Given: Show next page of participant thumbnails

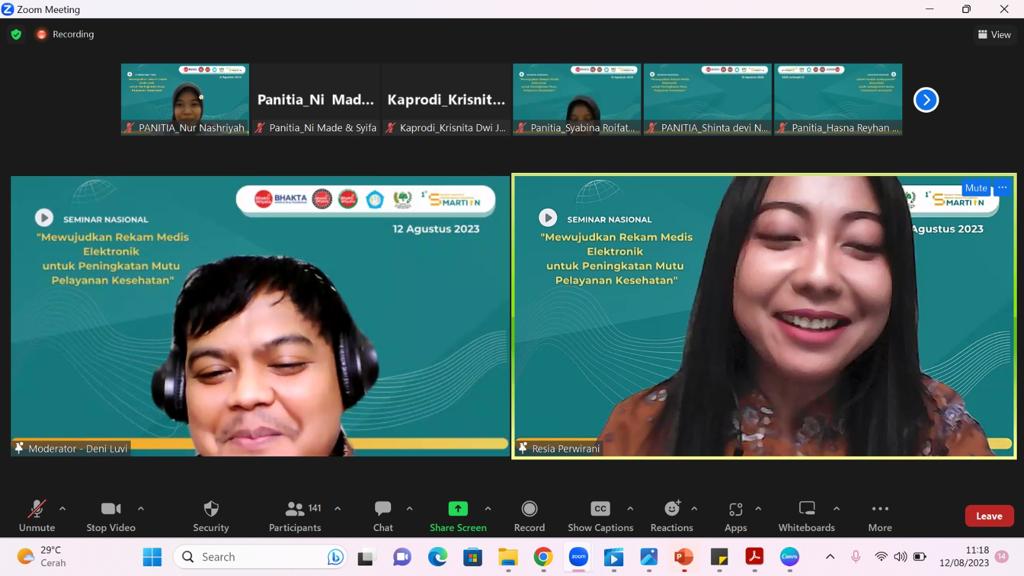Looking at the screenshot, I should pos(926,100).
